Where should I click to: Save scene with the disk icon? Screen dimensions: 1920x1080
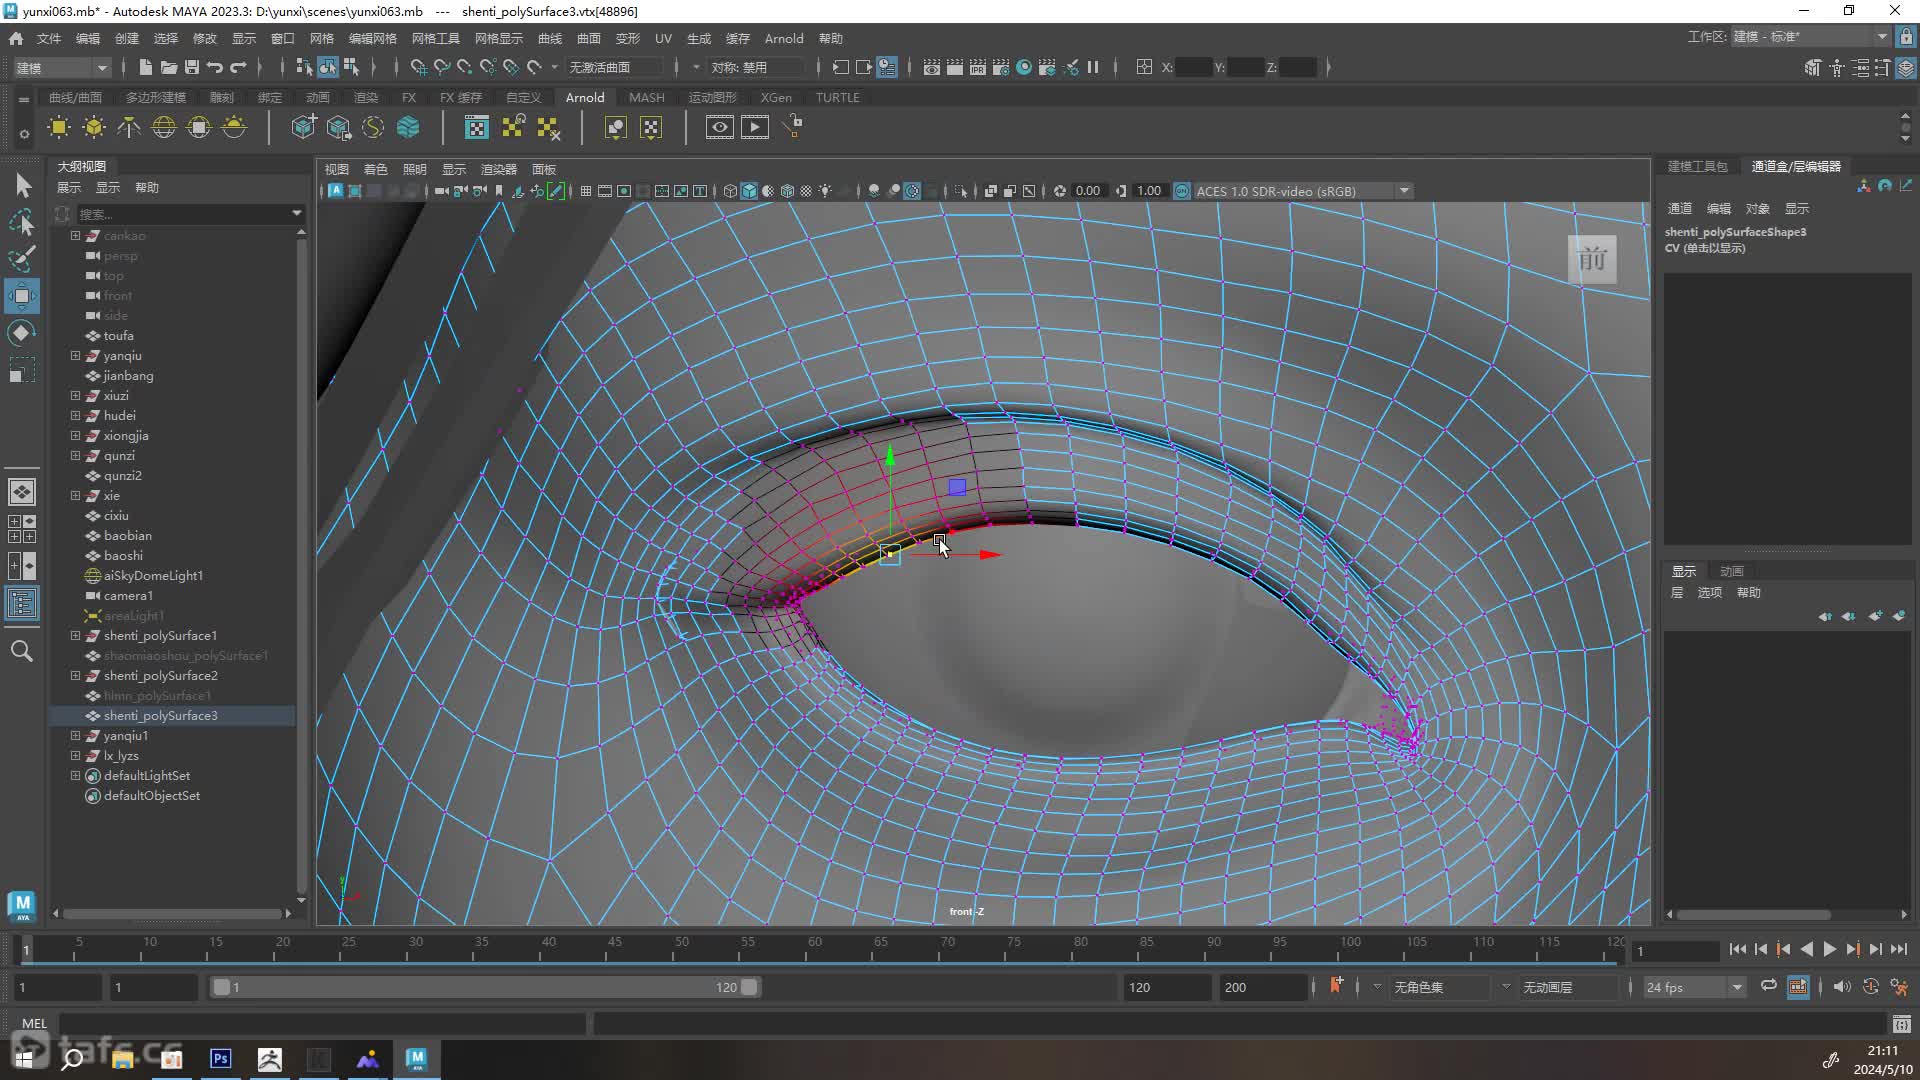point(192,67)
